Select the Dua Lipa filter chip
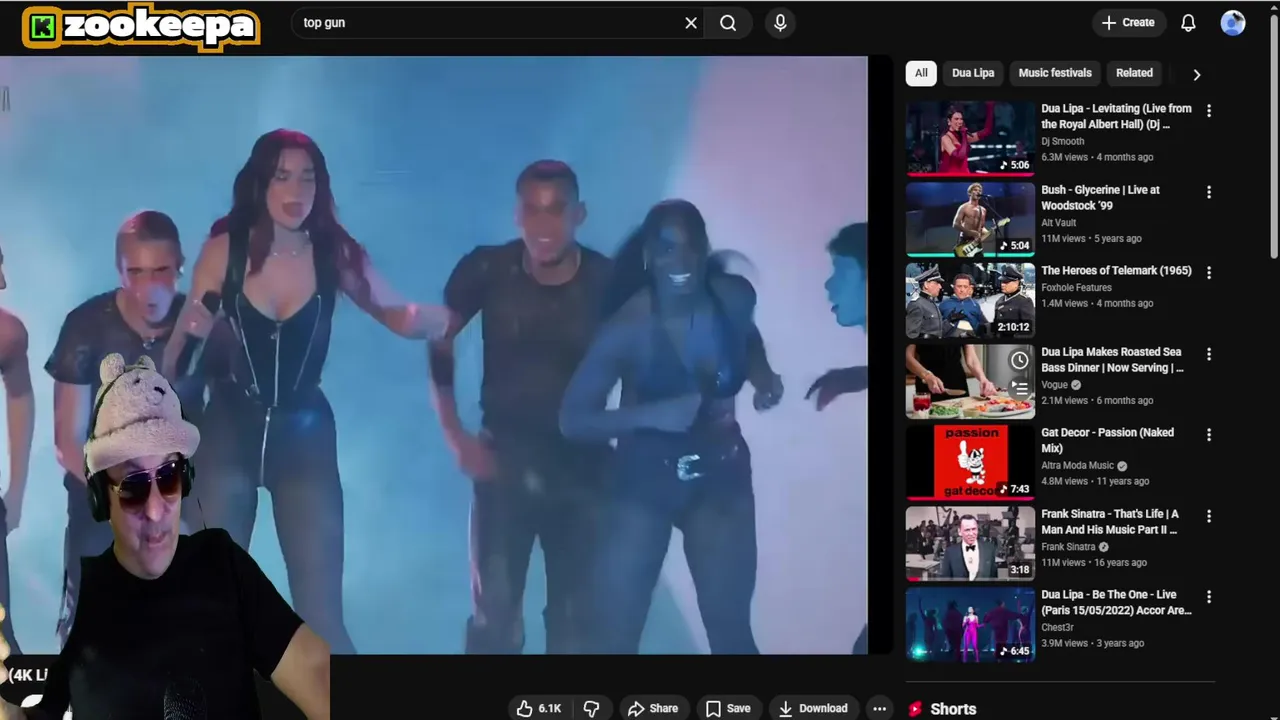This screenshot has width=1280, height=720. (973, 73)
